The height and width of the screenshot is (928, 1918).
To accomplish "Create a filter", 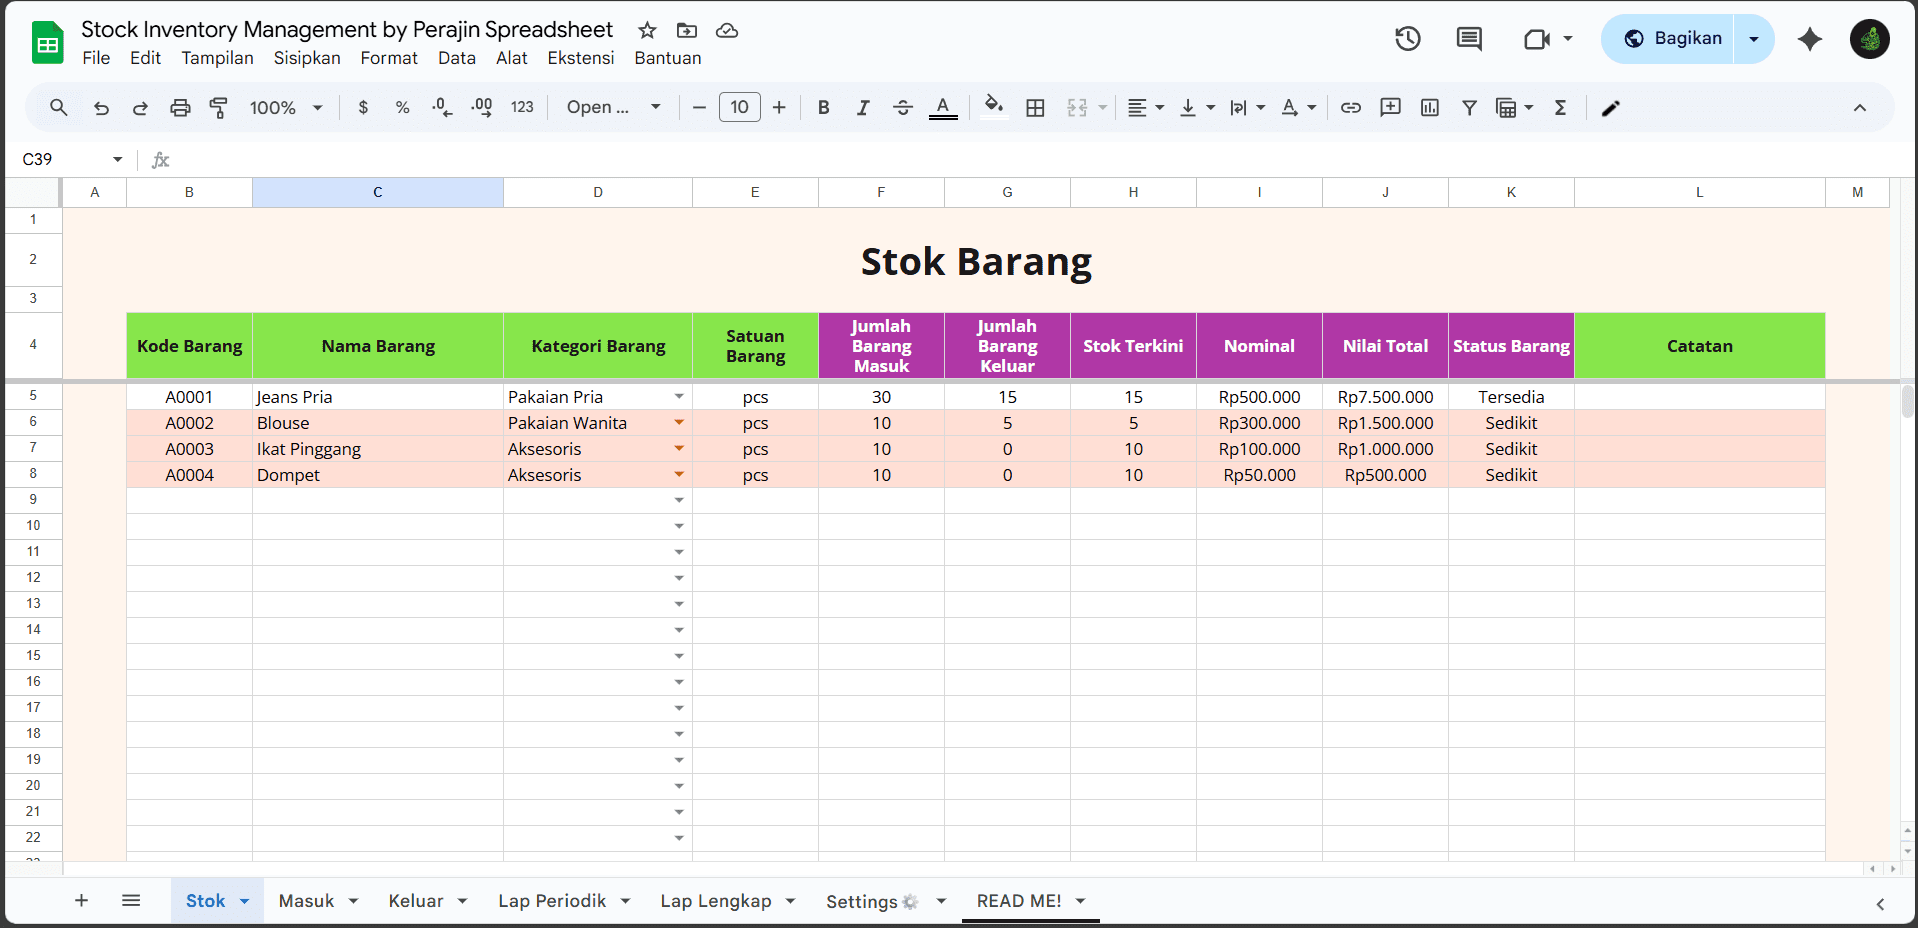I will click(1469, 107).
